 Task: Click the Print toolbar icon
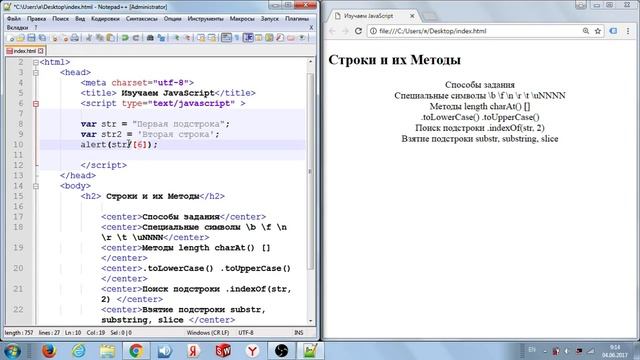click(x=75, y=38)
